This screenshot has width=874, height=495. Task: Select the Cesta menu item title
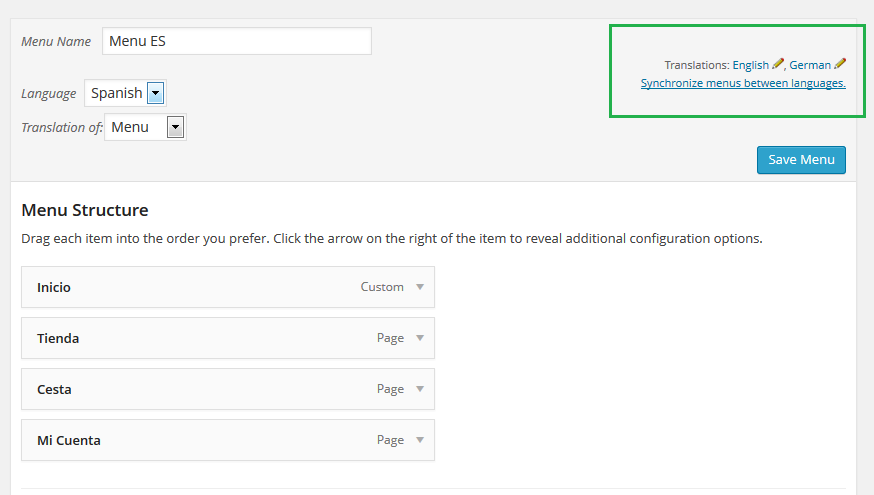click(x=54, y=390)
